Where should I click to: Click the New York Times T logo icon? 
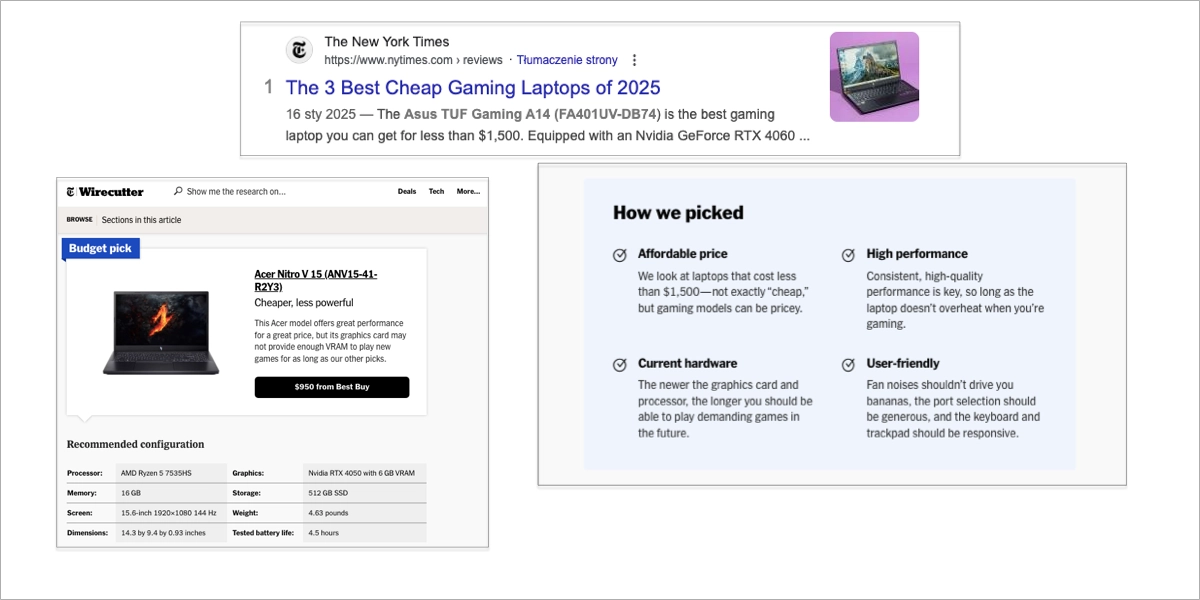point(299,49)
